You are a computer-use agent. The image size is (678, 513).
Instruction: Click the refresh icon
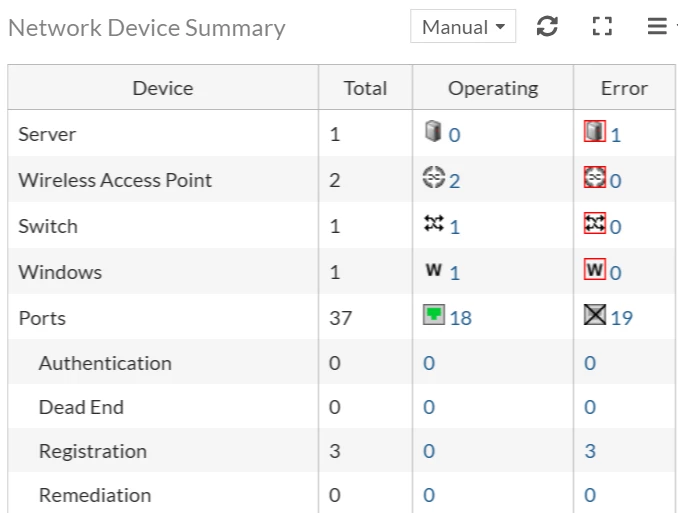click(x=547, y=26)
